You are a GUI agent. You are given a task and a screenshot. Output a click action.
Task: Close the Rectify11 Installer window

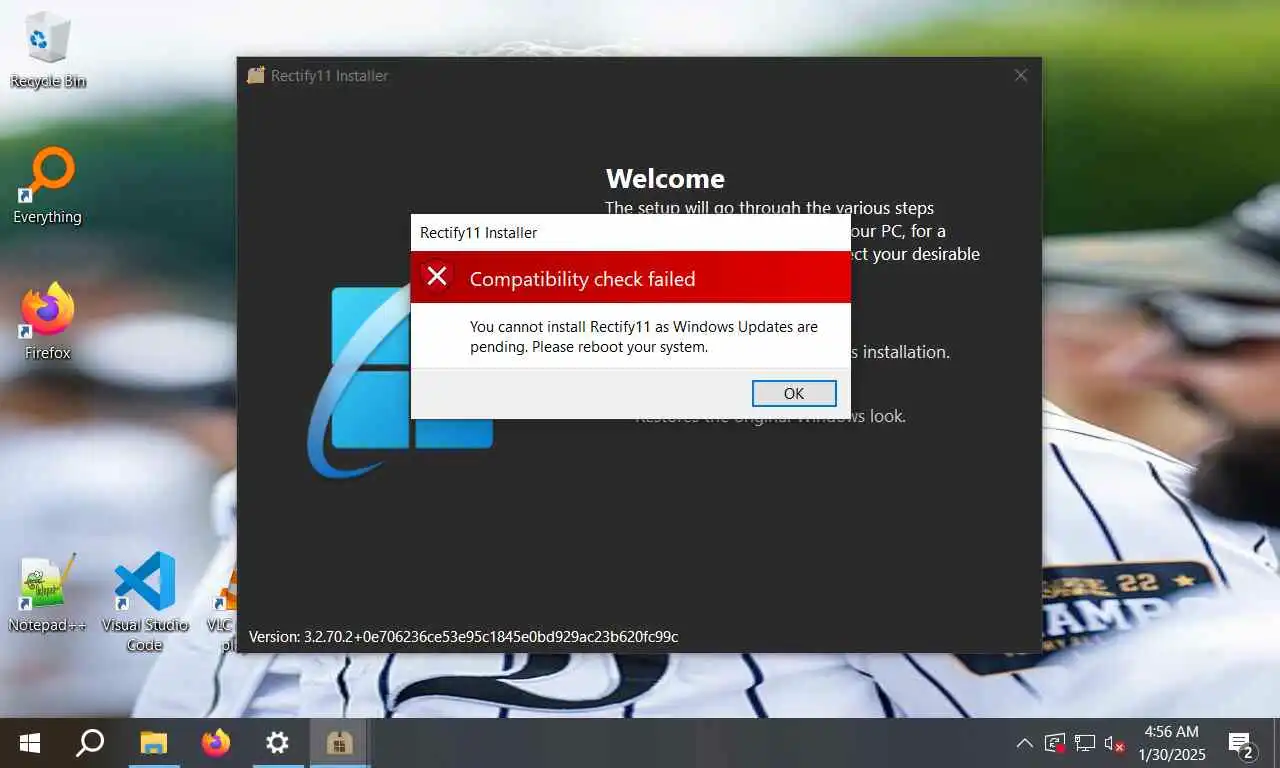1020,75
